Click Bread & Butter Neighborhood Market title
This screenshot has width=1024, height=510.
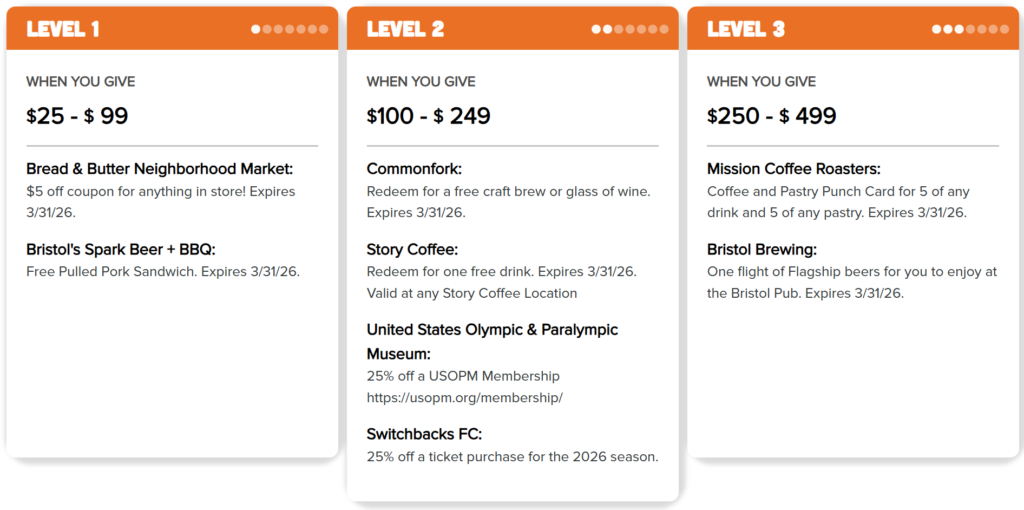[159, 169]
